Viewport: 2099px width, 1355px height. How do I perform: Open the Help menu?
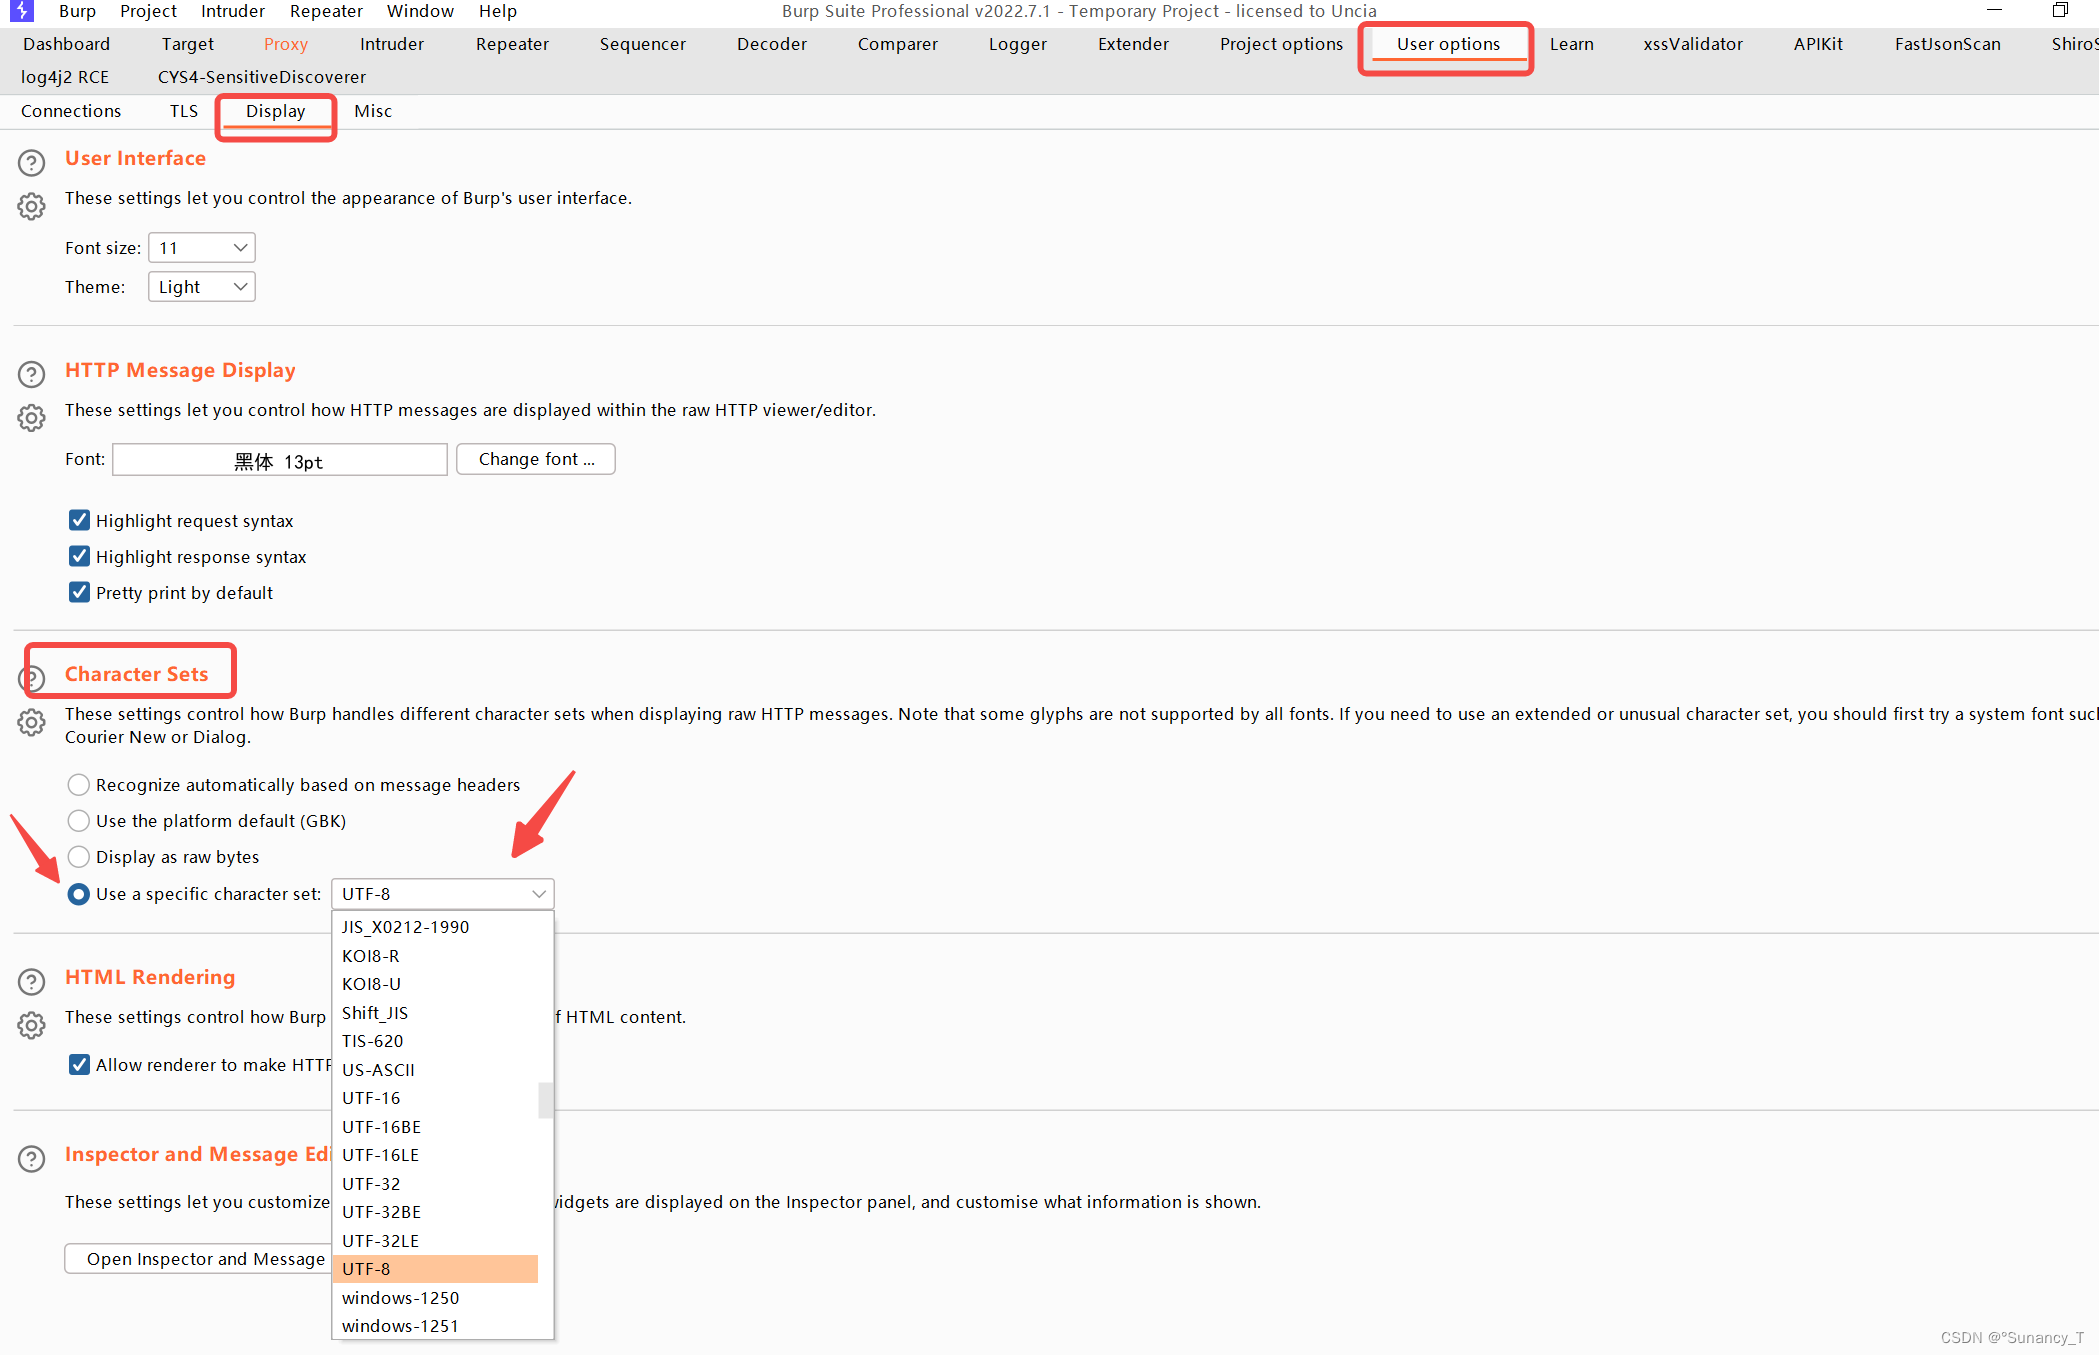coord(497,11)
